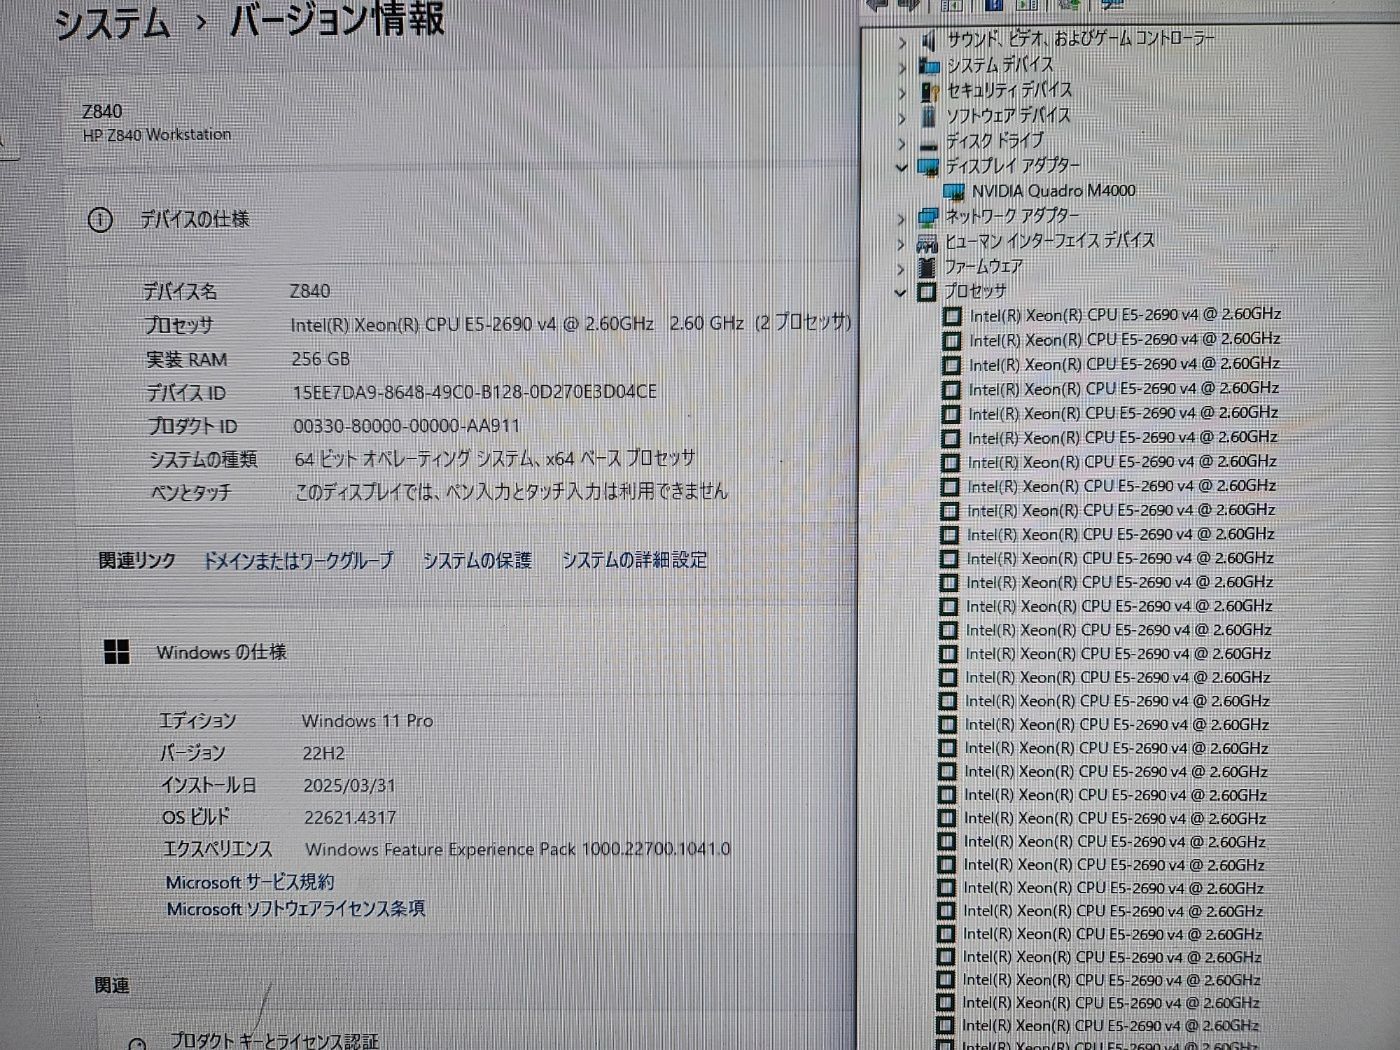Click the デバイス名 value Z840

(310, 291)
